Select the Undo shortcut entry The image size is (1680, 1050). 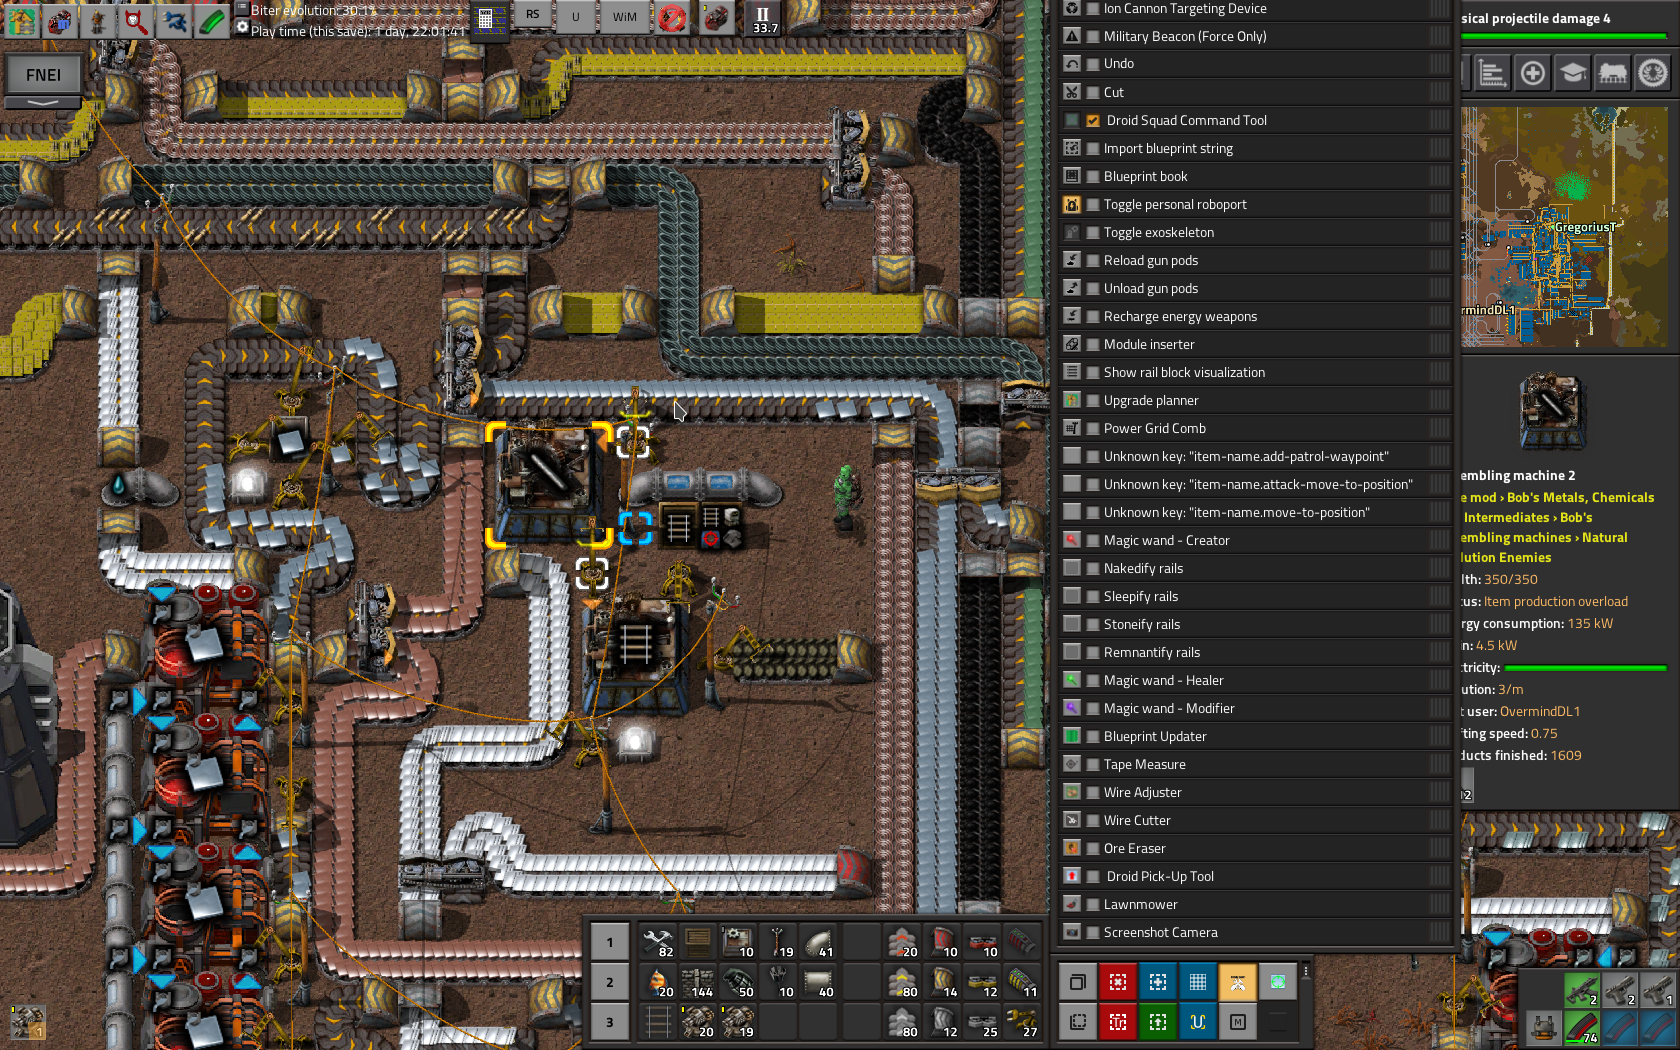click(1256, 63)
